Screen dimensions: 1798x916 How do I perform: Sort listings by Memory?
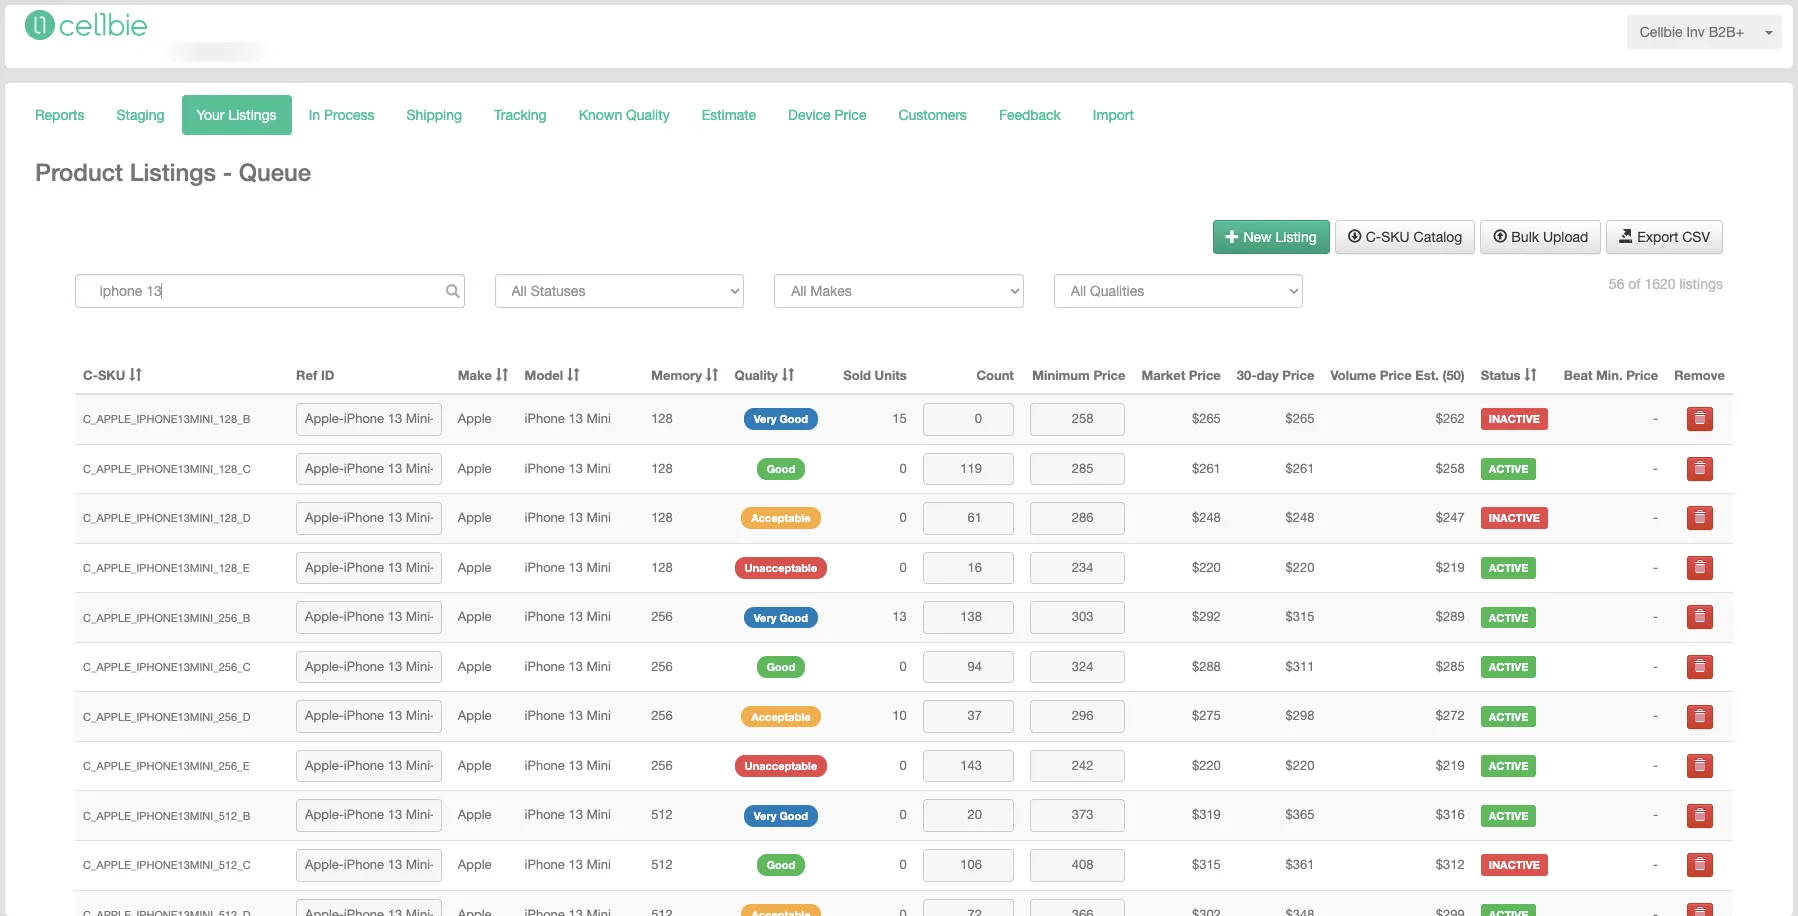[x=712, y=375]
